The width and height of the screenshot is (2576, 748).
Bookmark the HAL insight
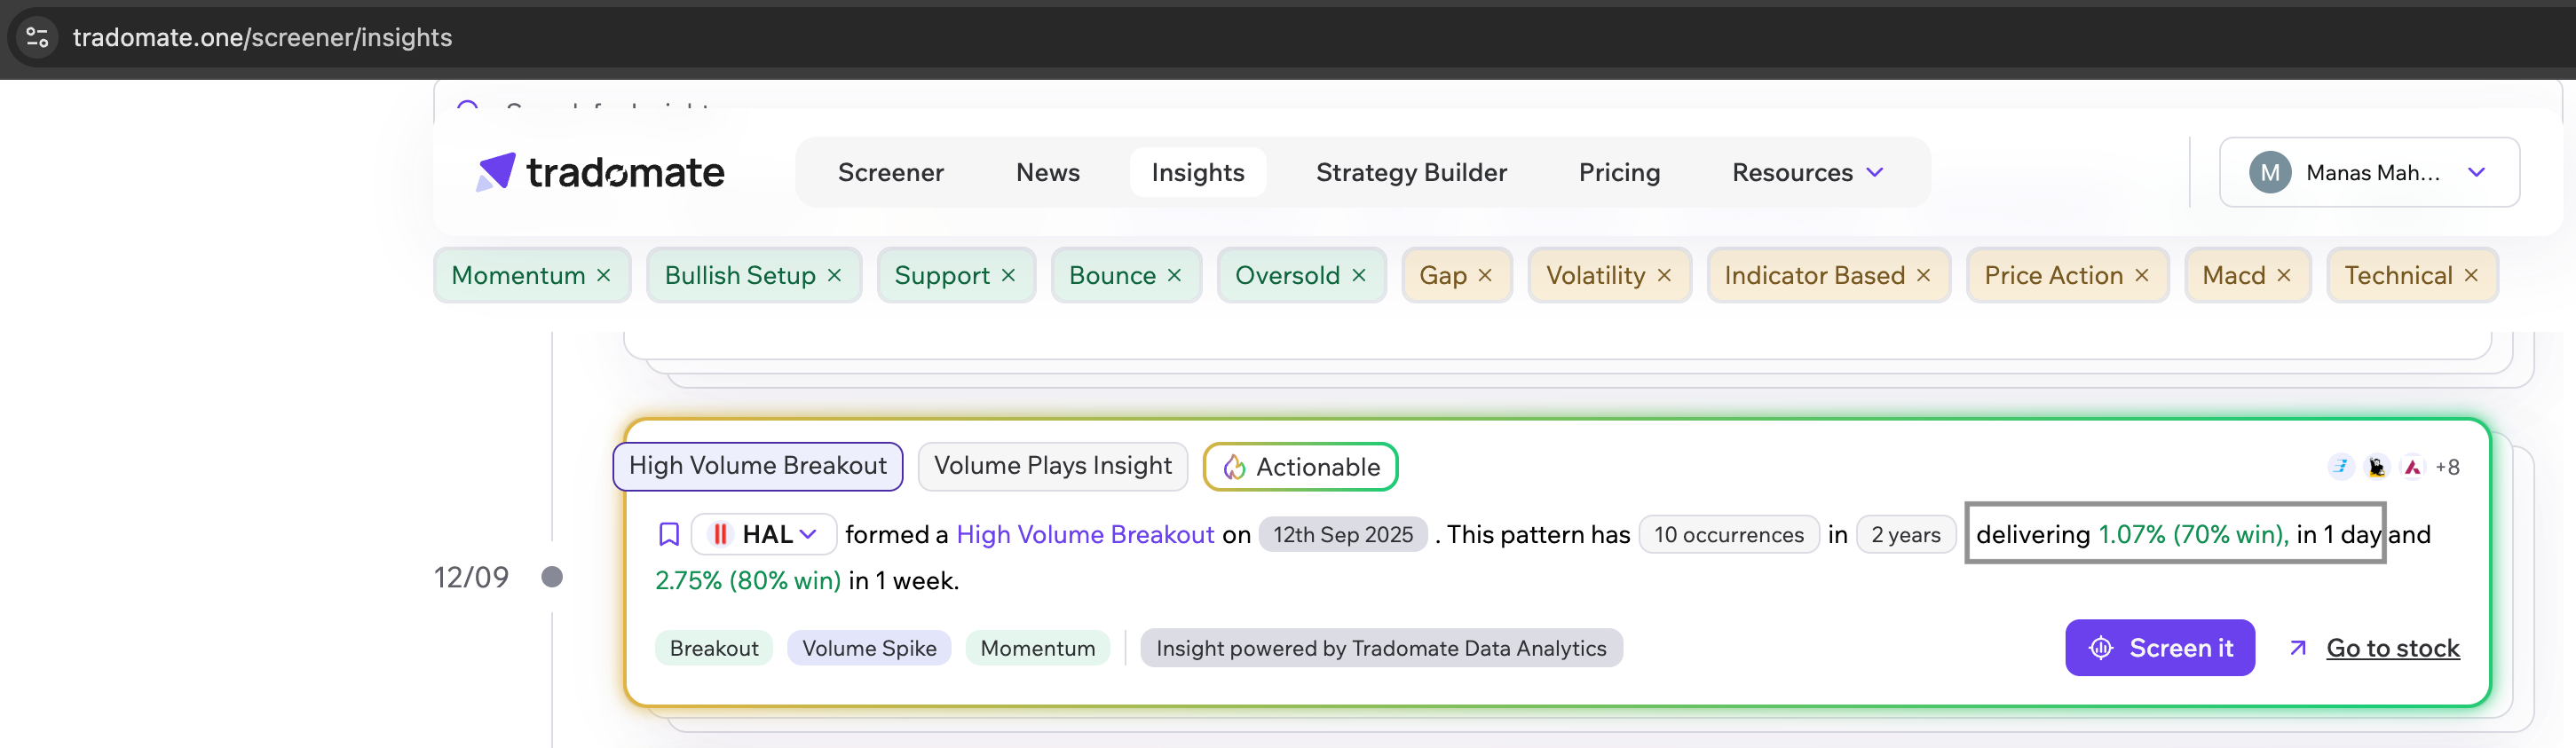669,535
